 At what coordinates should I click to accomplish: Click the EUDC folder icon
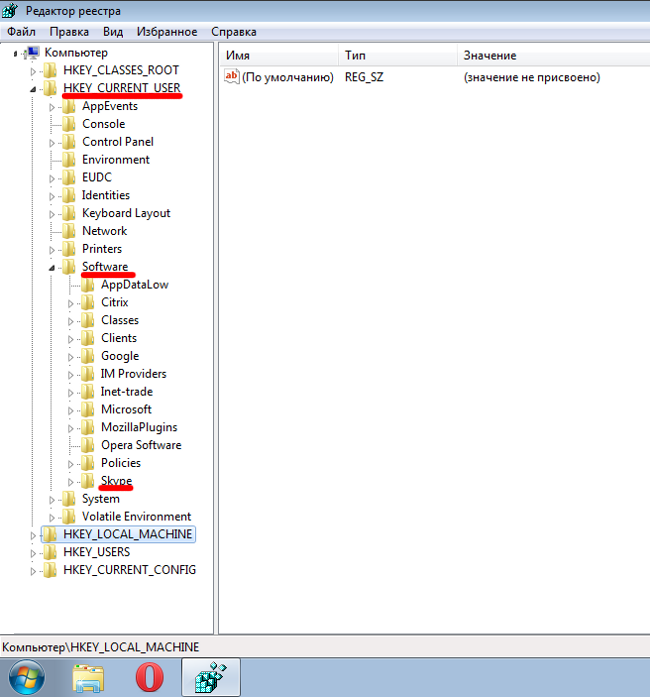[x=69, y=177]
